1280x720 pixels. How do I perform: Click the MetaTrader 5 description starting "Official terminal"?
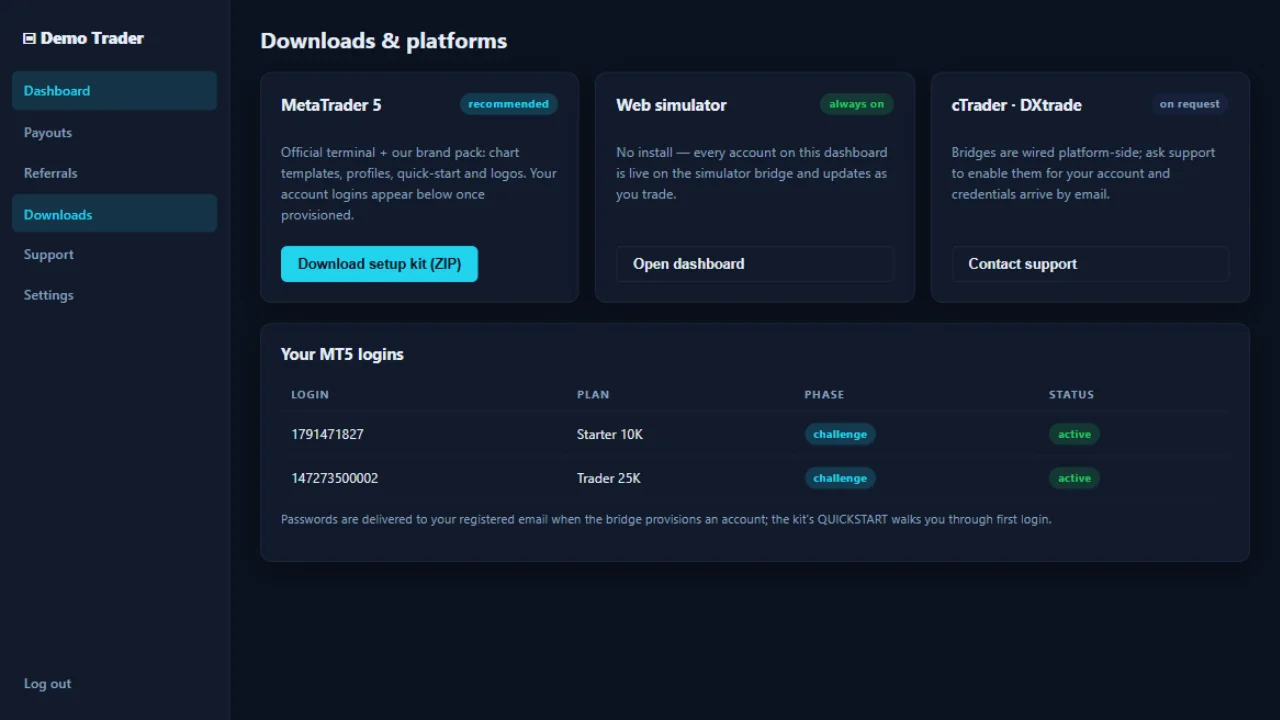point(419,184)
